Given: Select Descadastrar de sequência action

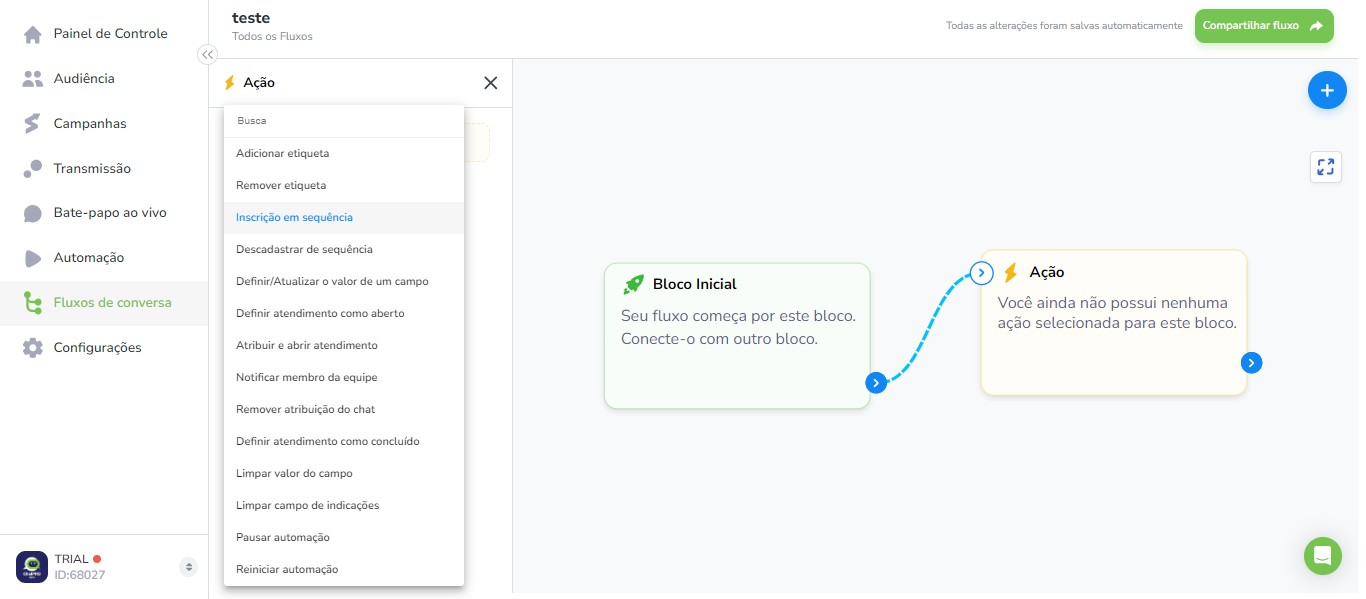Looking at the screenshot, I should [344, 250].
